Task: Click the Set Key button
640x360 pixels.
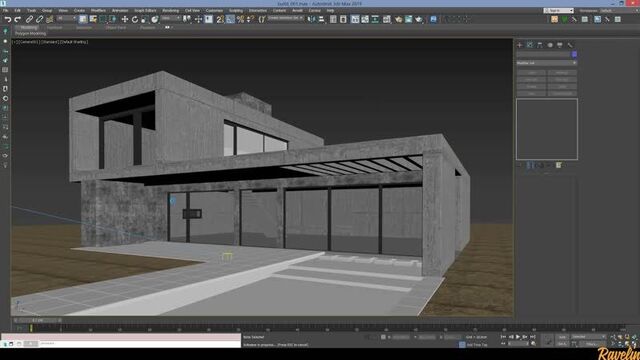Action: pos(562,344)
